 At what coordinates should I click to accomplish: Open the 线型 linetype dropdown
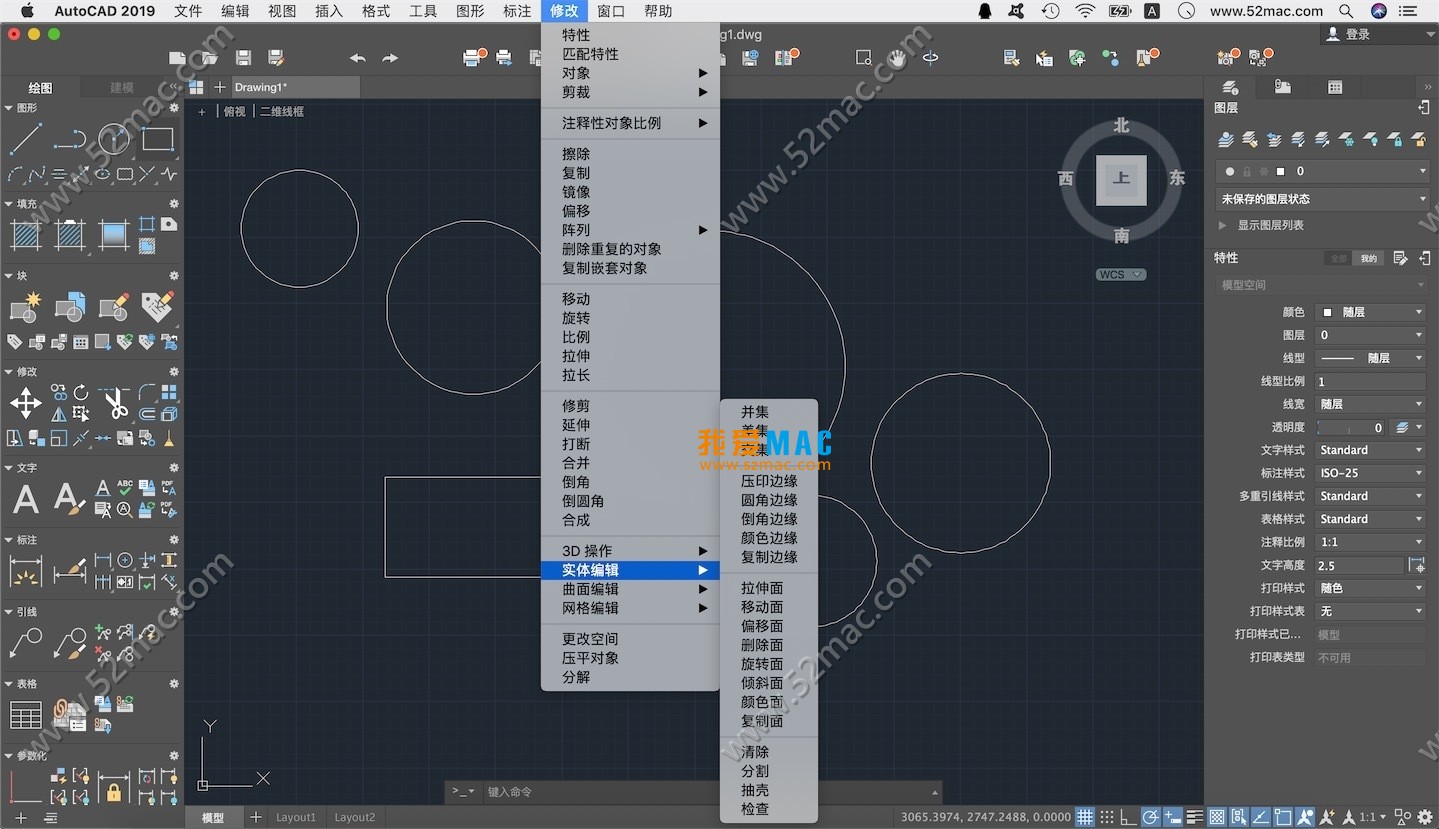pos(1370,358)
